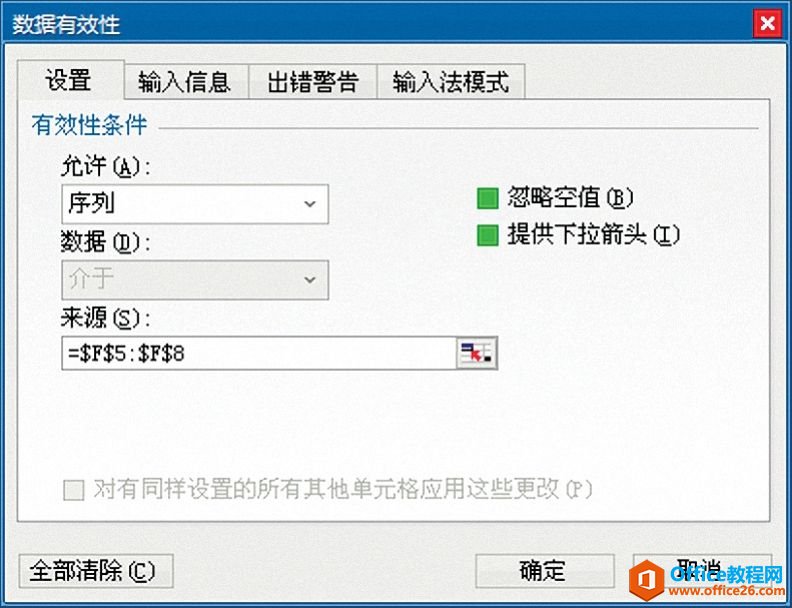This screenshot has width=792, height=608.
Task: Click the range selector icon beside source field
Action: coord(476,353)
